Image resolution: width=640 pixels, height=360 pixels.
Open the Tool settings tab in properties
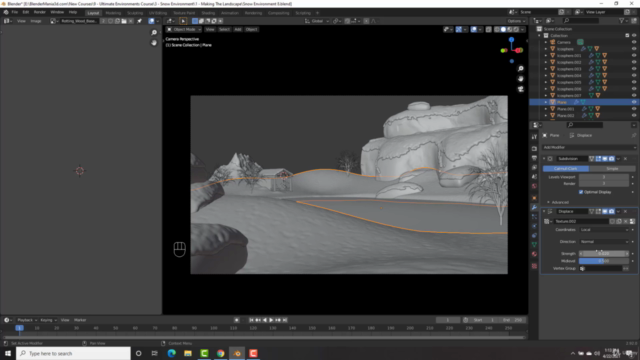pos(534,137)
